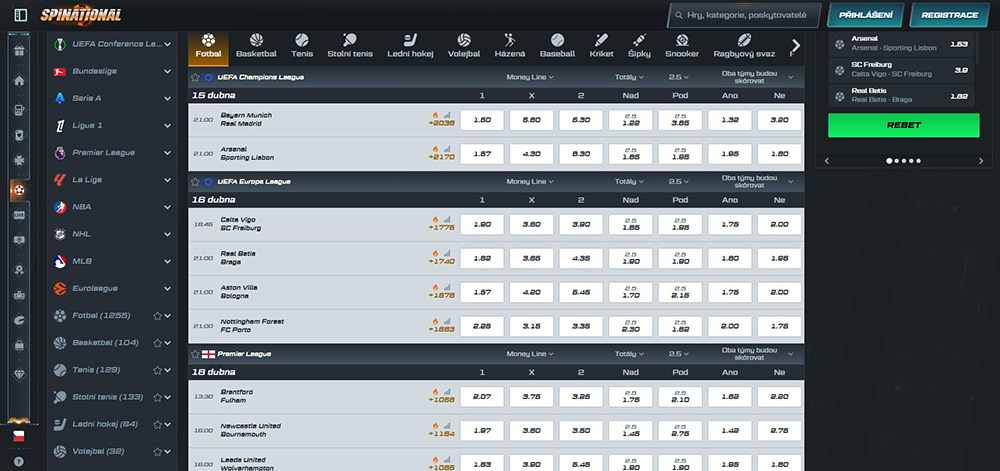Click the Euroleague logo icon

point(60,288)
